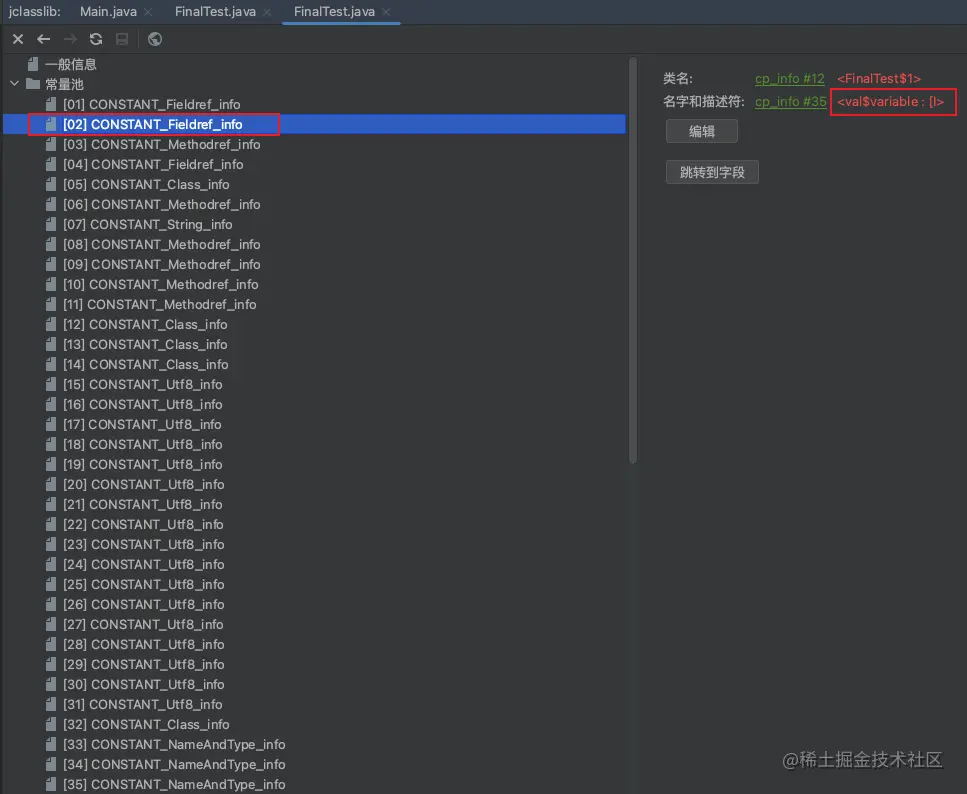Switch to the middle FinalTest.java tab
Screen dimensions: 967x794
[x=215, y=12]
